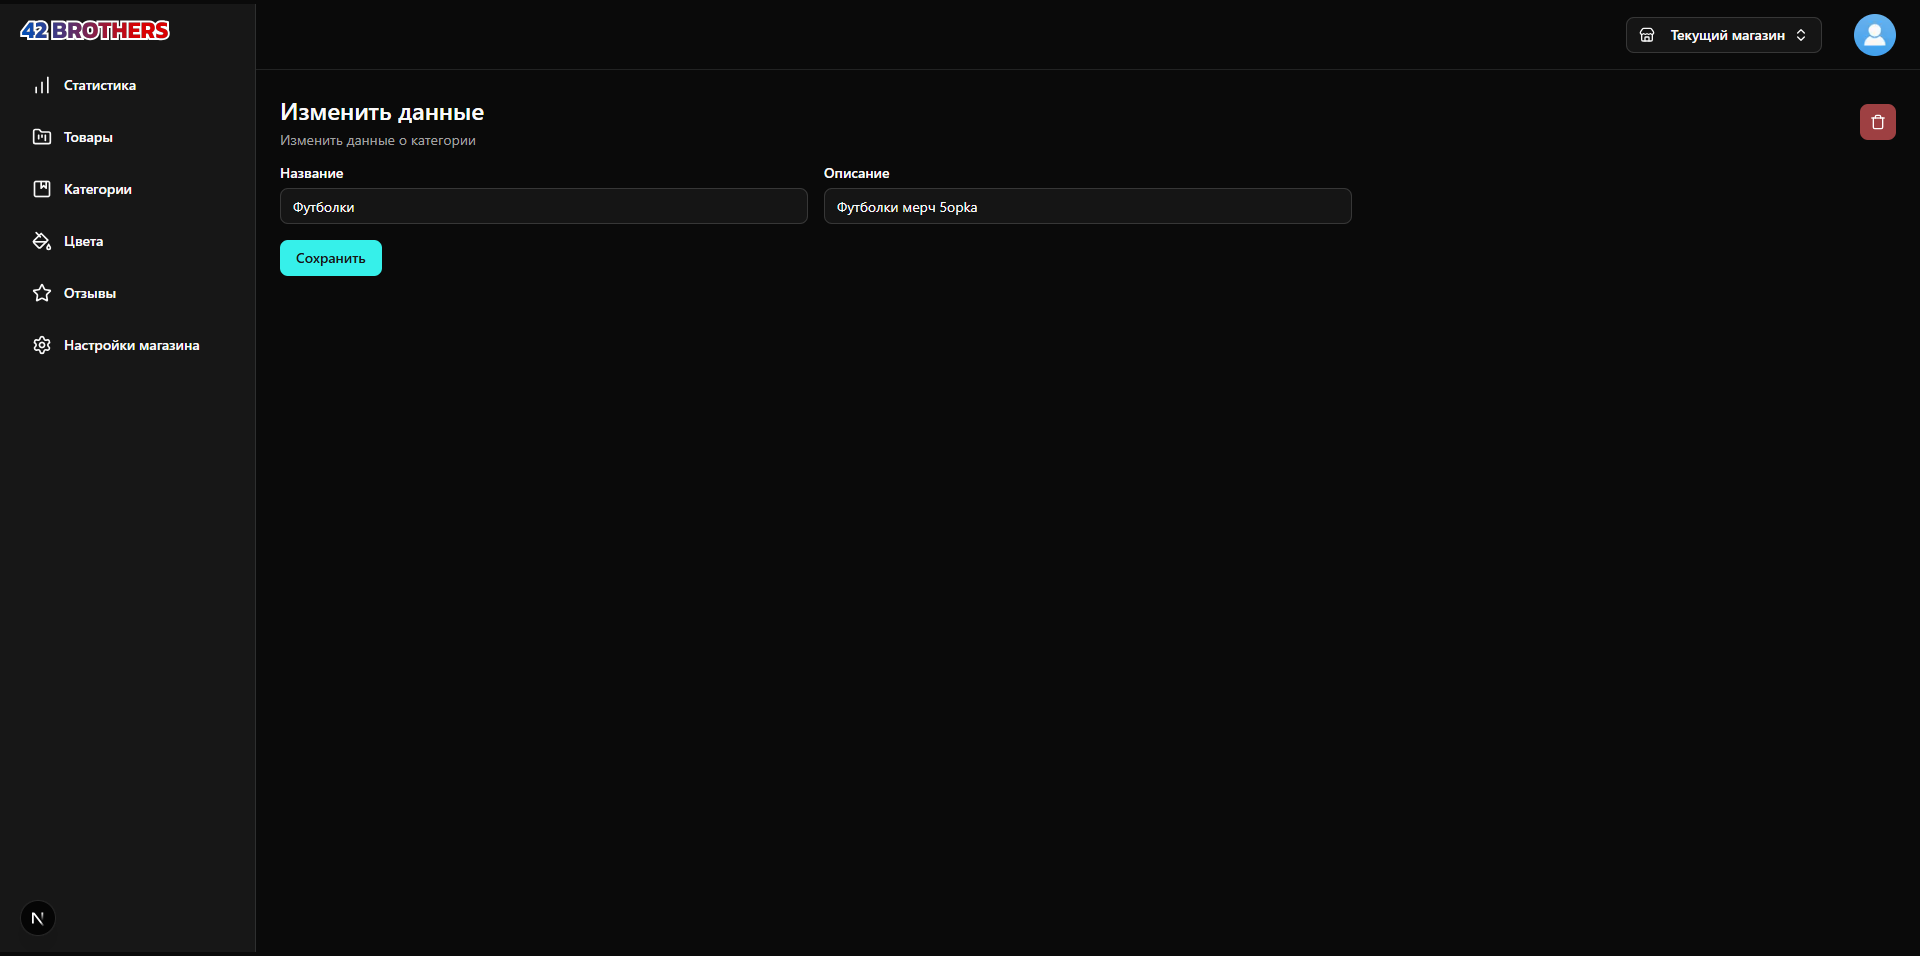Open the Настройки магазина menu label

coord(131,346)
